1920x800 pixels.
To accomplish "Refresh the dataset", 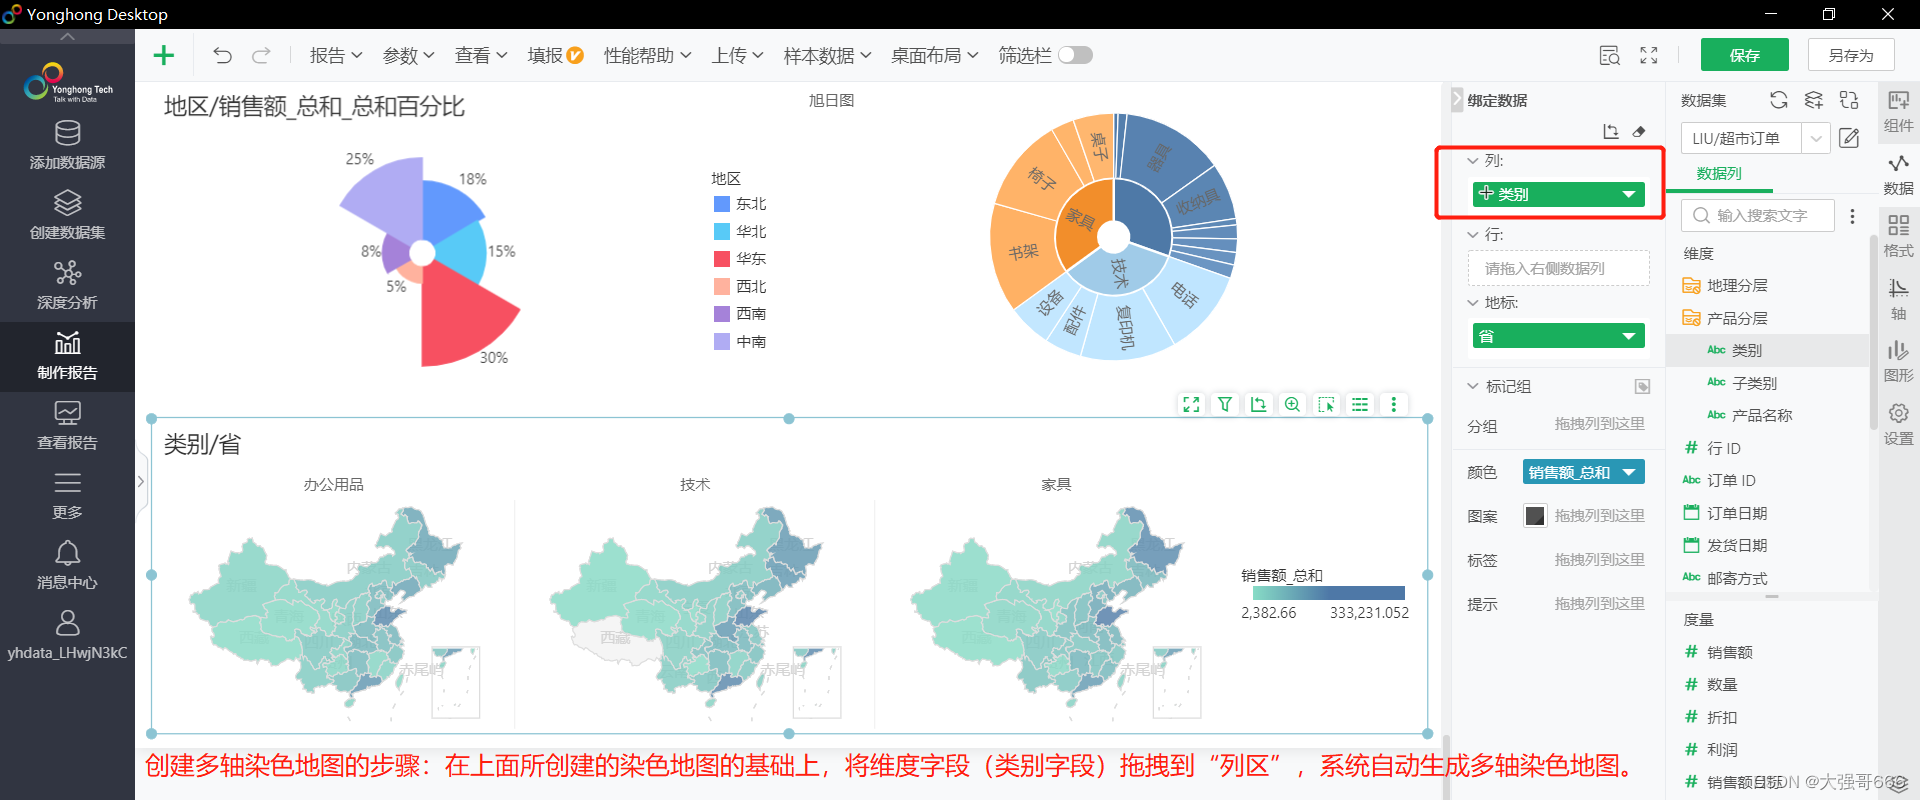I will 1778,100.
